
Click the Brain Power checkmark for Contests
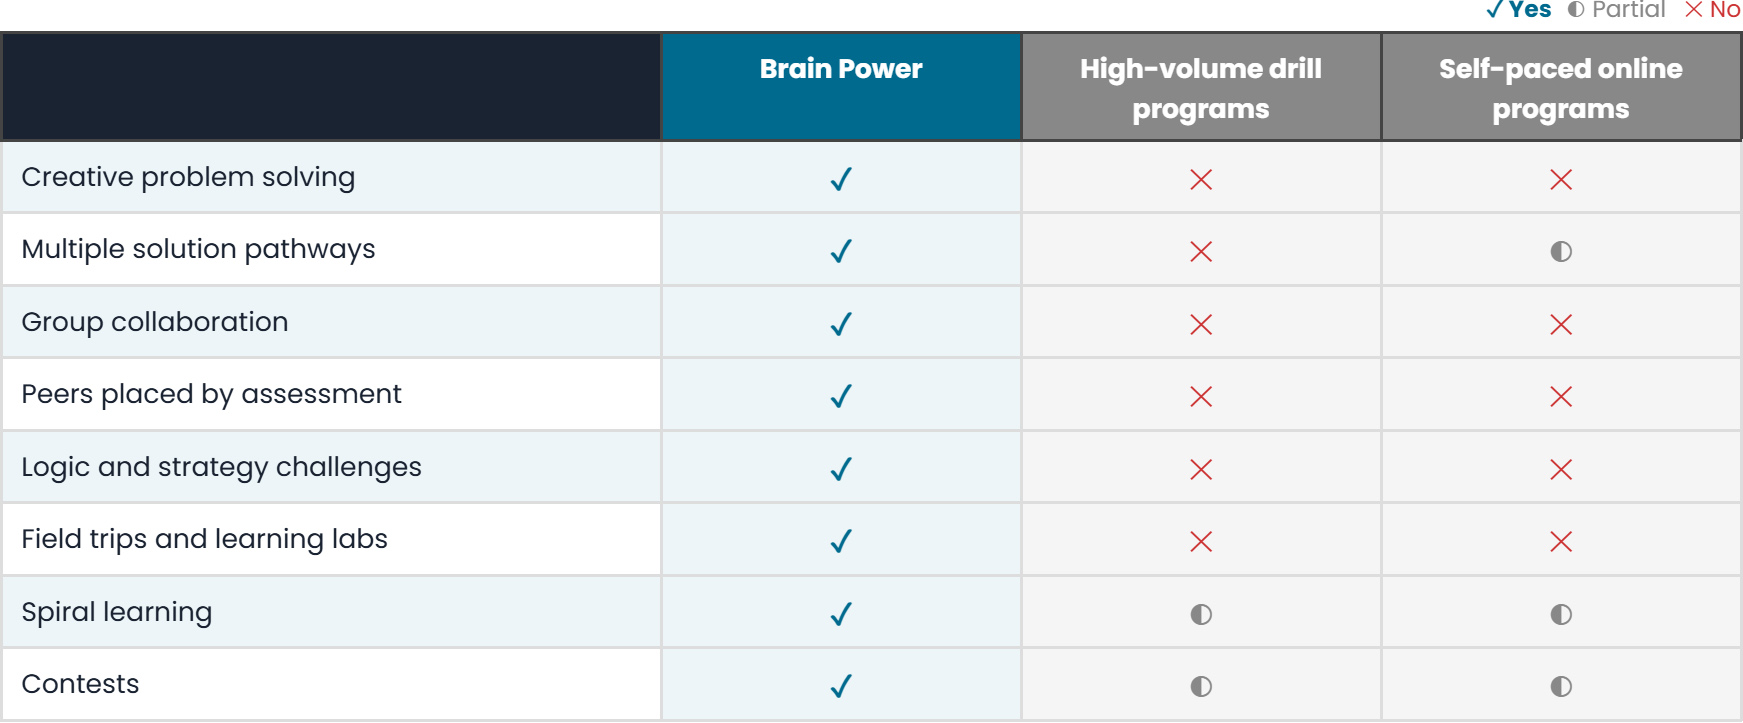841,686
